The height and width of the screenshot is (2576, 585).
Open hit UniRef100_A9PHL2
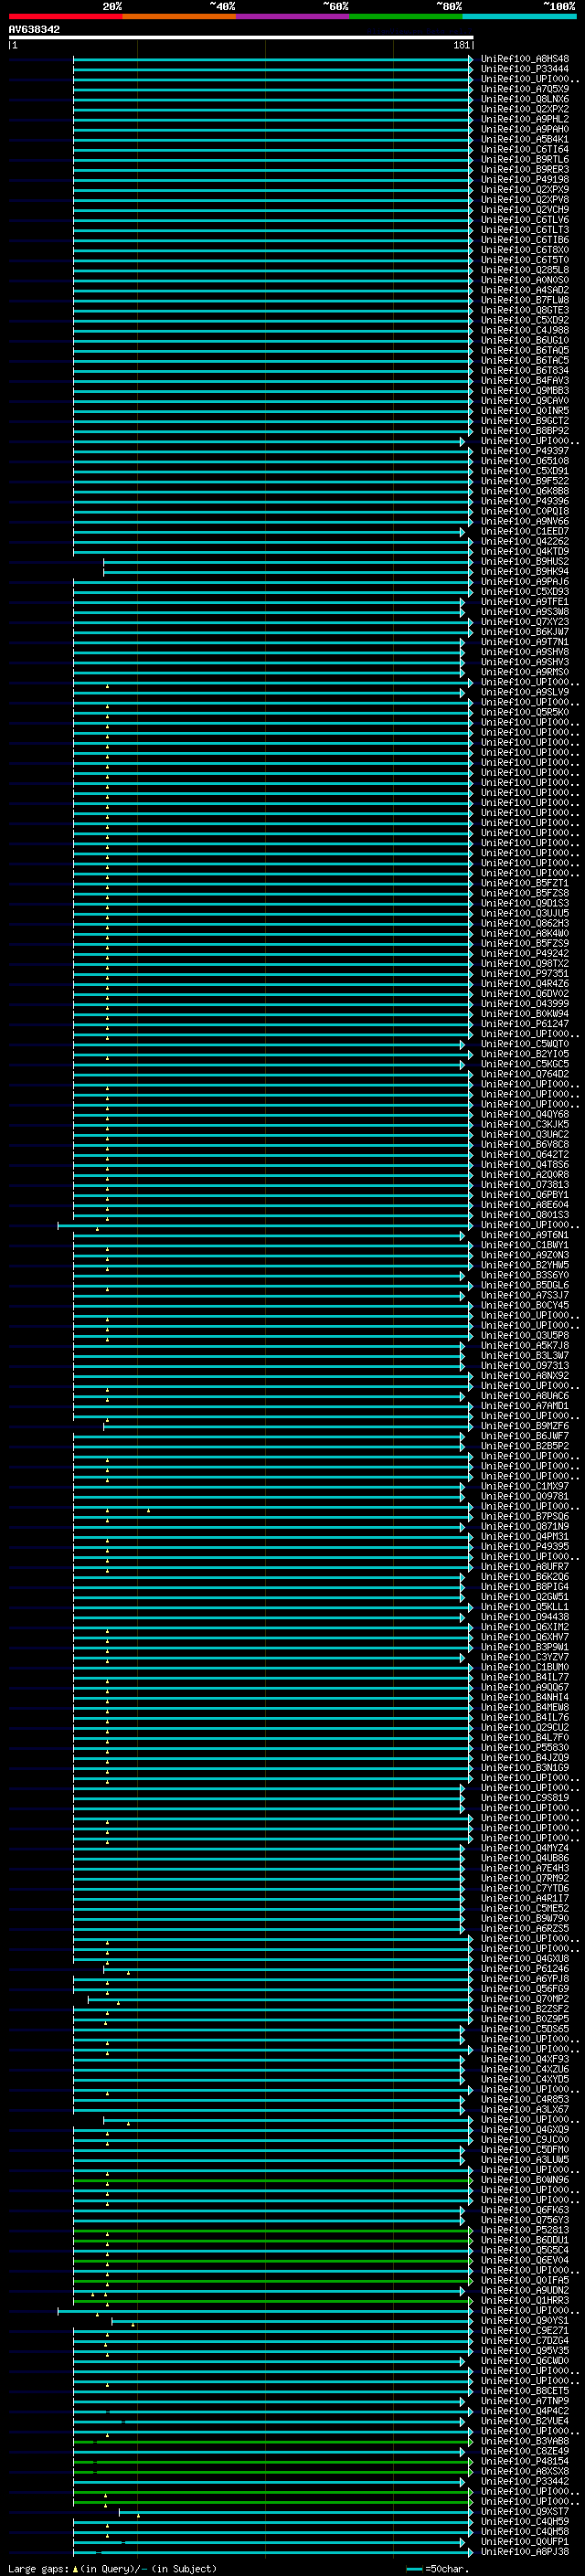[525, 119]
